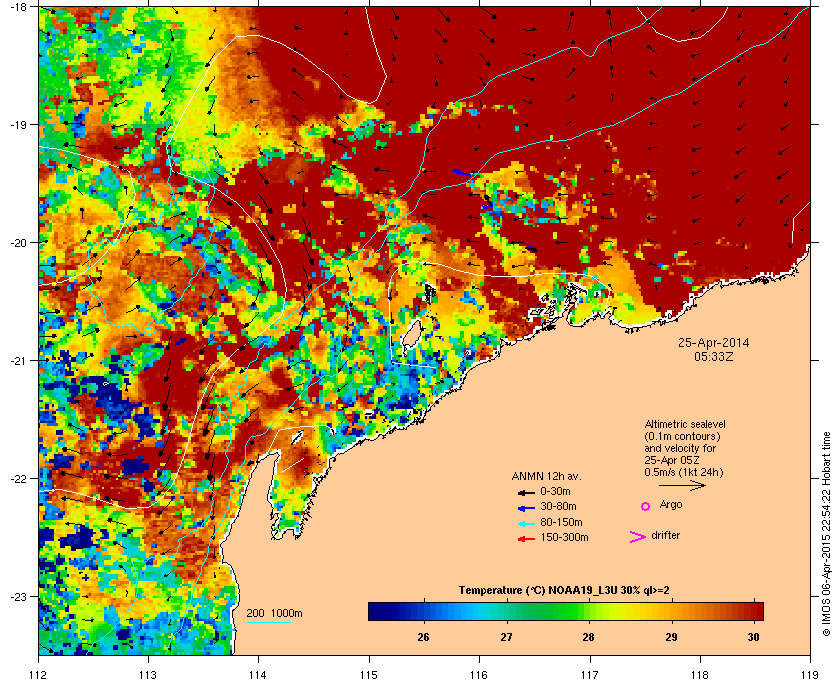
Task: Click the 'drifter' legend label
Action: click(x=665, y=535)
